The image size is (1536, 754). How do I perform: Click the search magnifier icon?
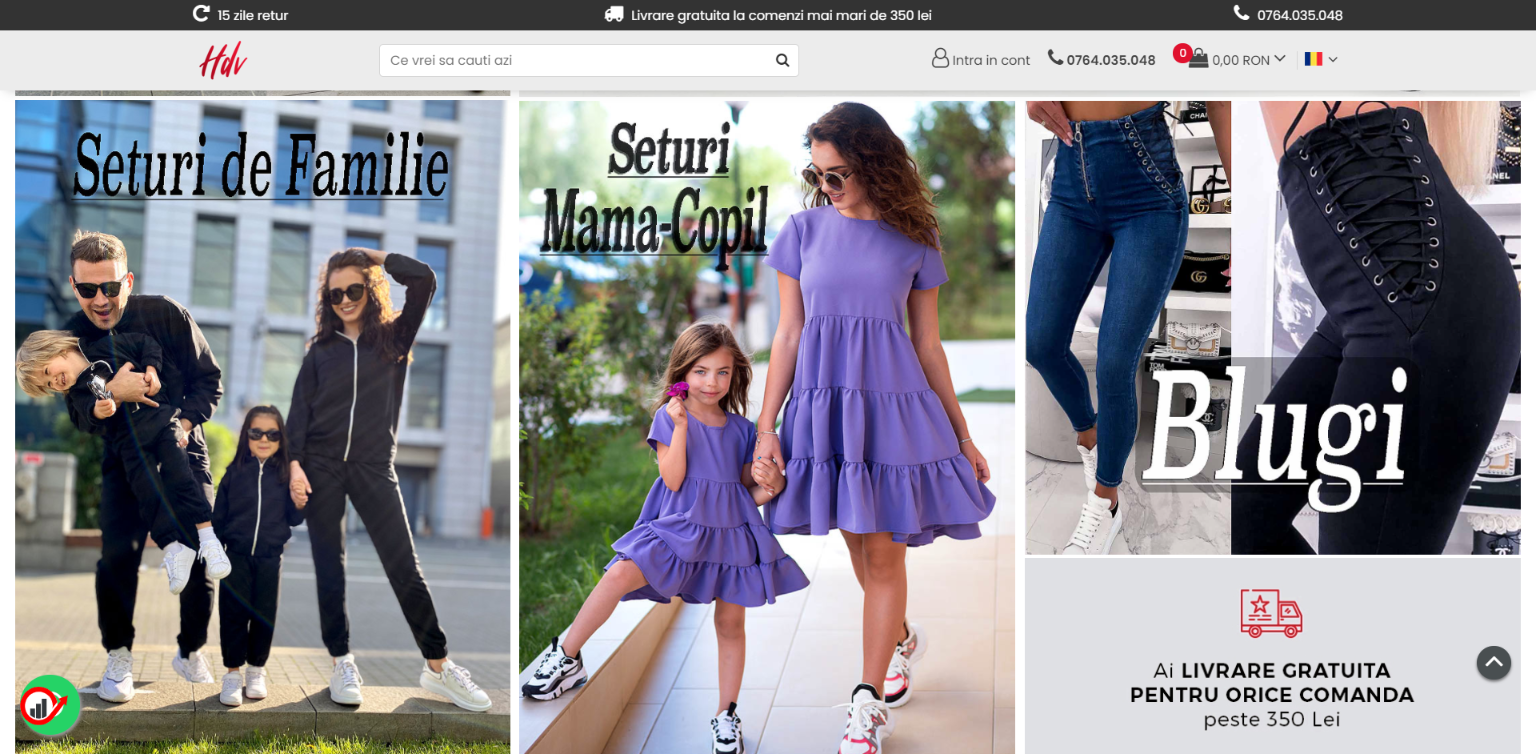[x=782, y=60]
